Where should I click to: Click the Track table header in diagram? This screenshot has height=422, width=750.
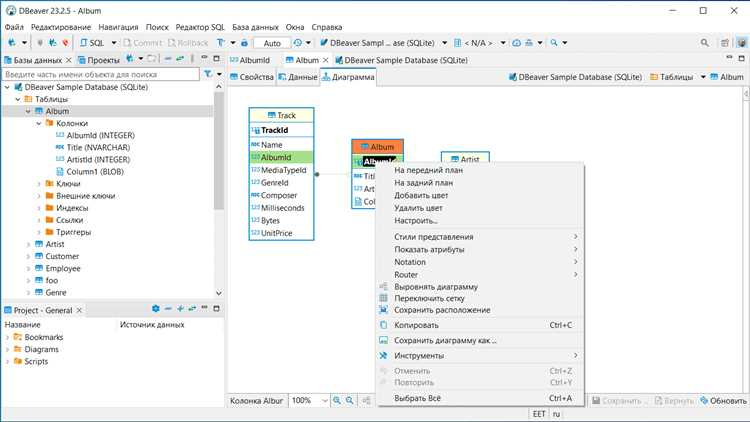tap(281, 115)
